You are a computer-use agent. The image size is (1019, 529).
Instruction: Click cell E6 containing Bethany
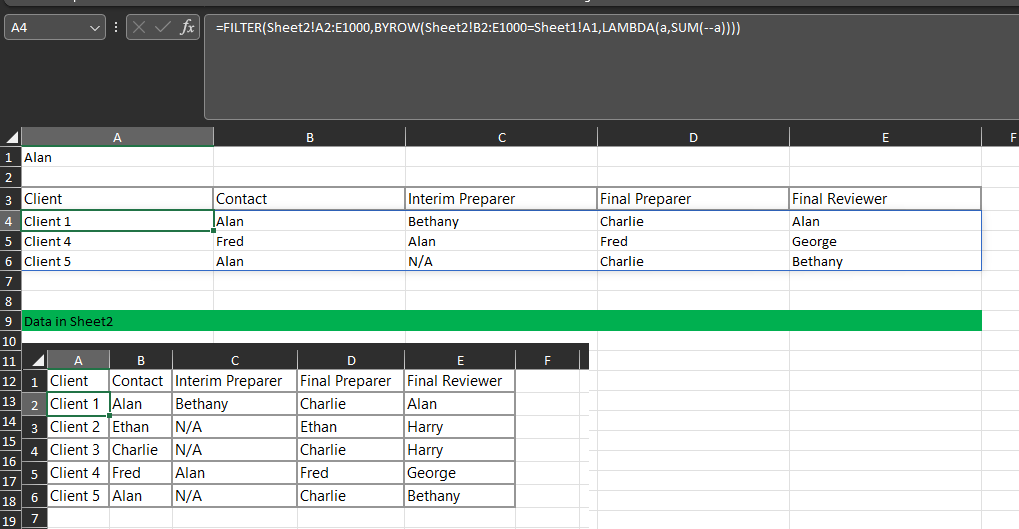point(885,261)
